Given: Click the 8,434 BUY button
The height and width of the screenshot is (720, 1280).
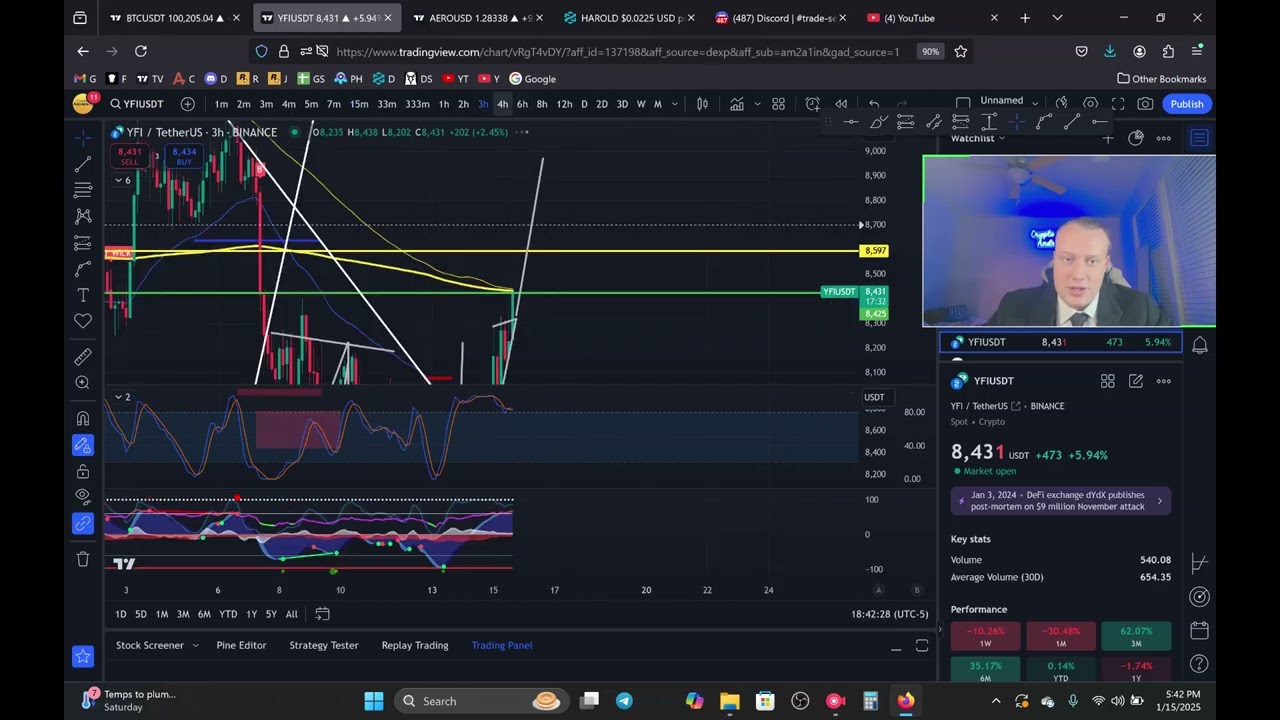Looking at the screenshot, I should [x=184, y=156].
